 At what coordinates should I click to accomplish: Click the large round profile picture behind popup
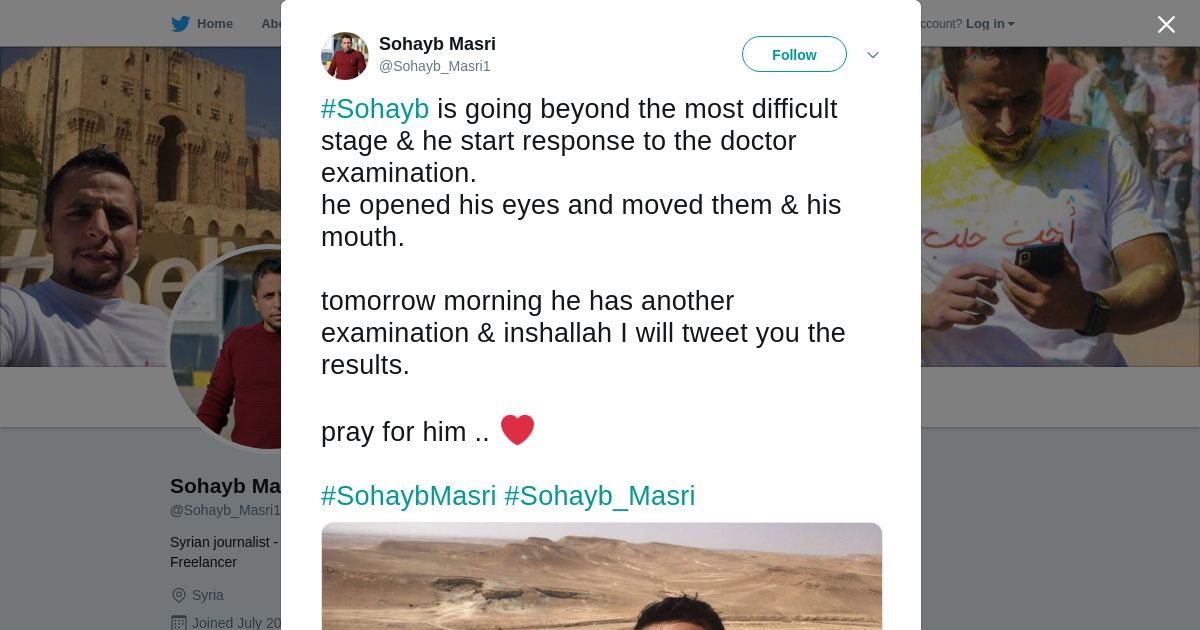[225, 345]
